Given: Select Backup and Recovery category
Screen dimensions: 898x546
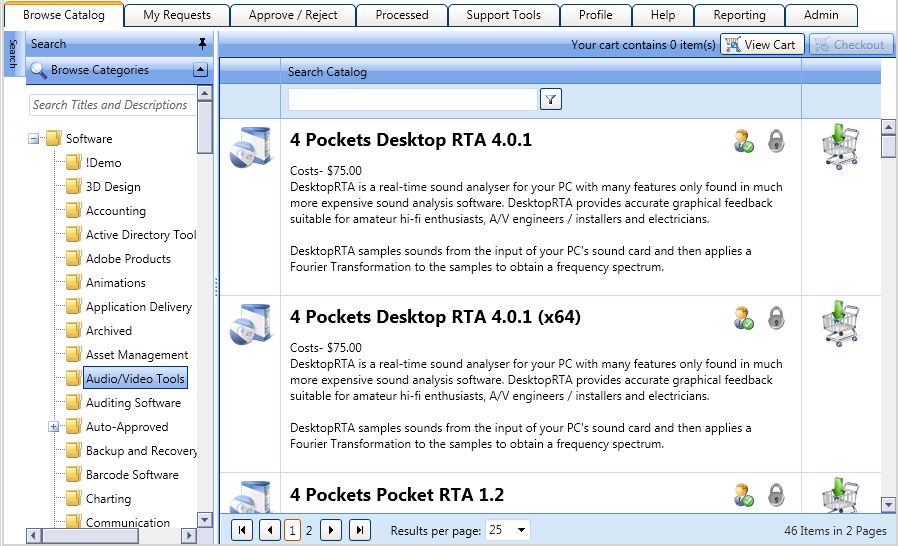Looking at the screenshot, I should coord(141,451).
